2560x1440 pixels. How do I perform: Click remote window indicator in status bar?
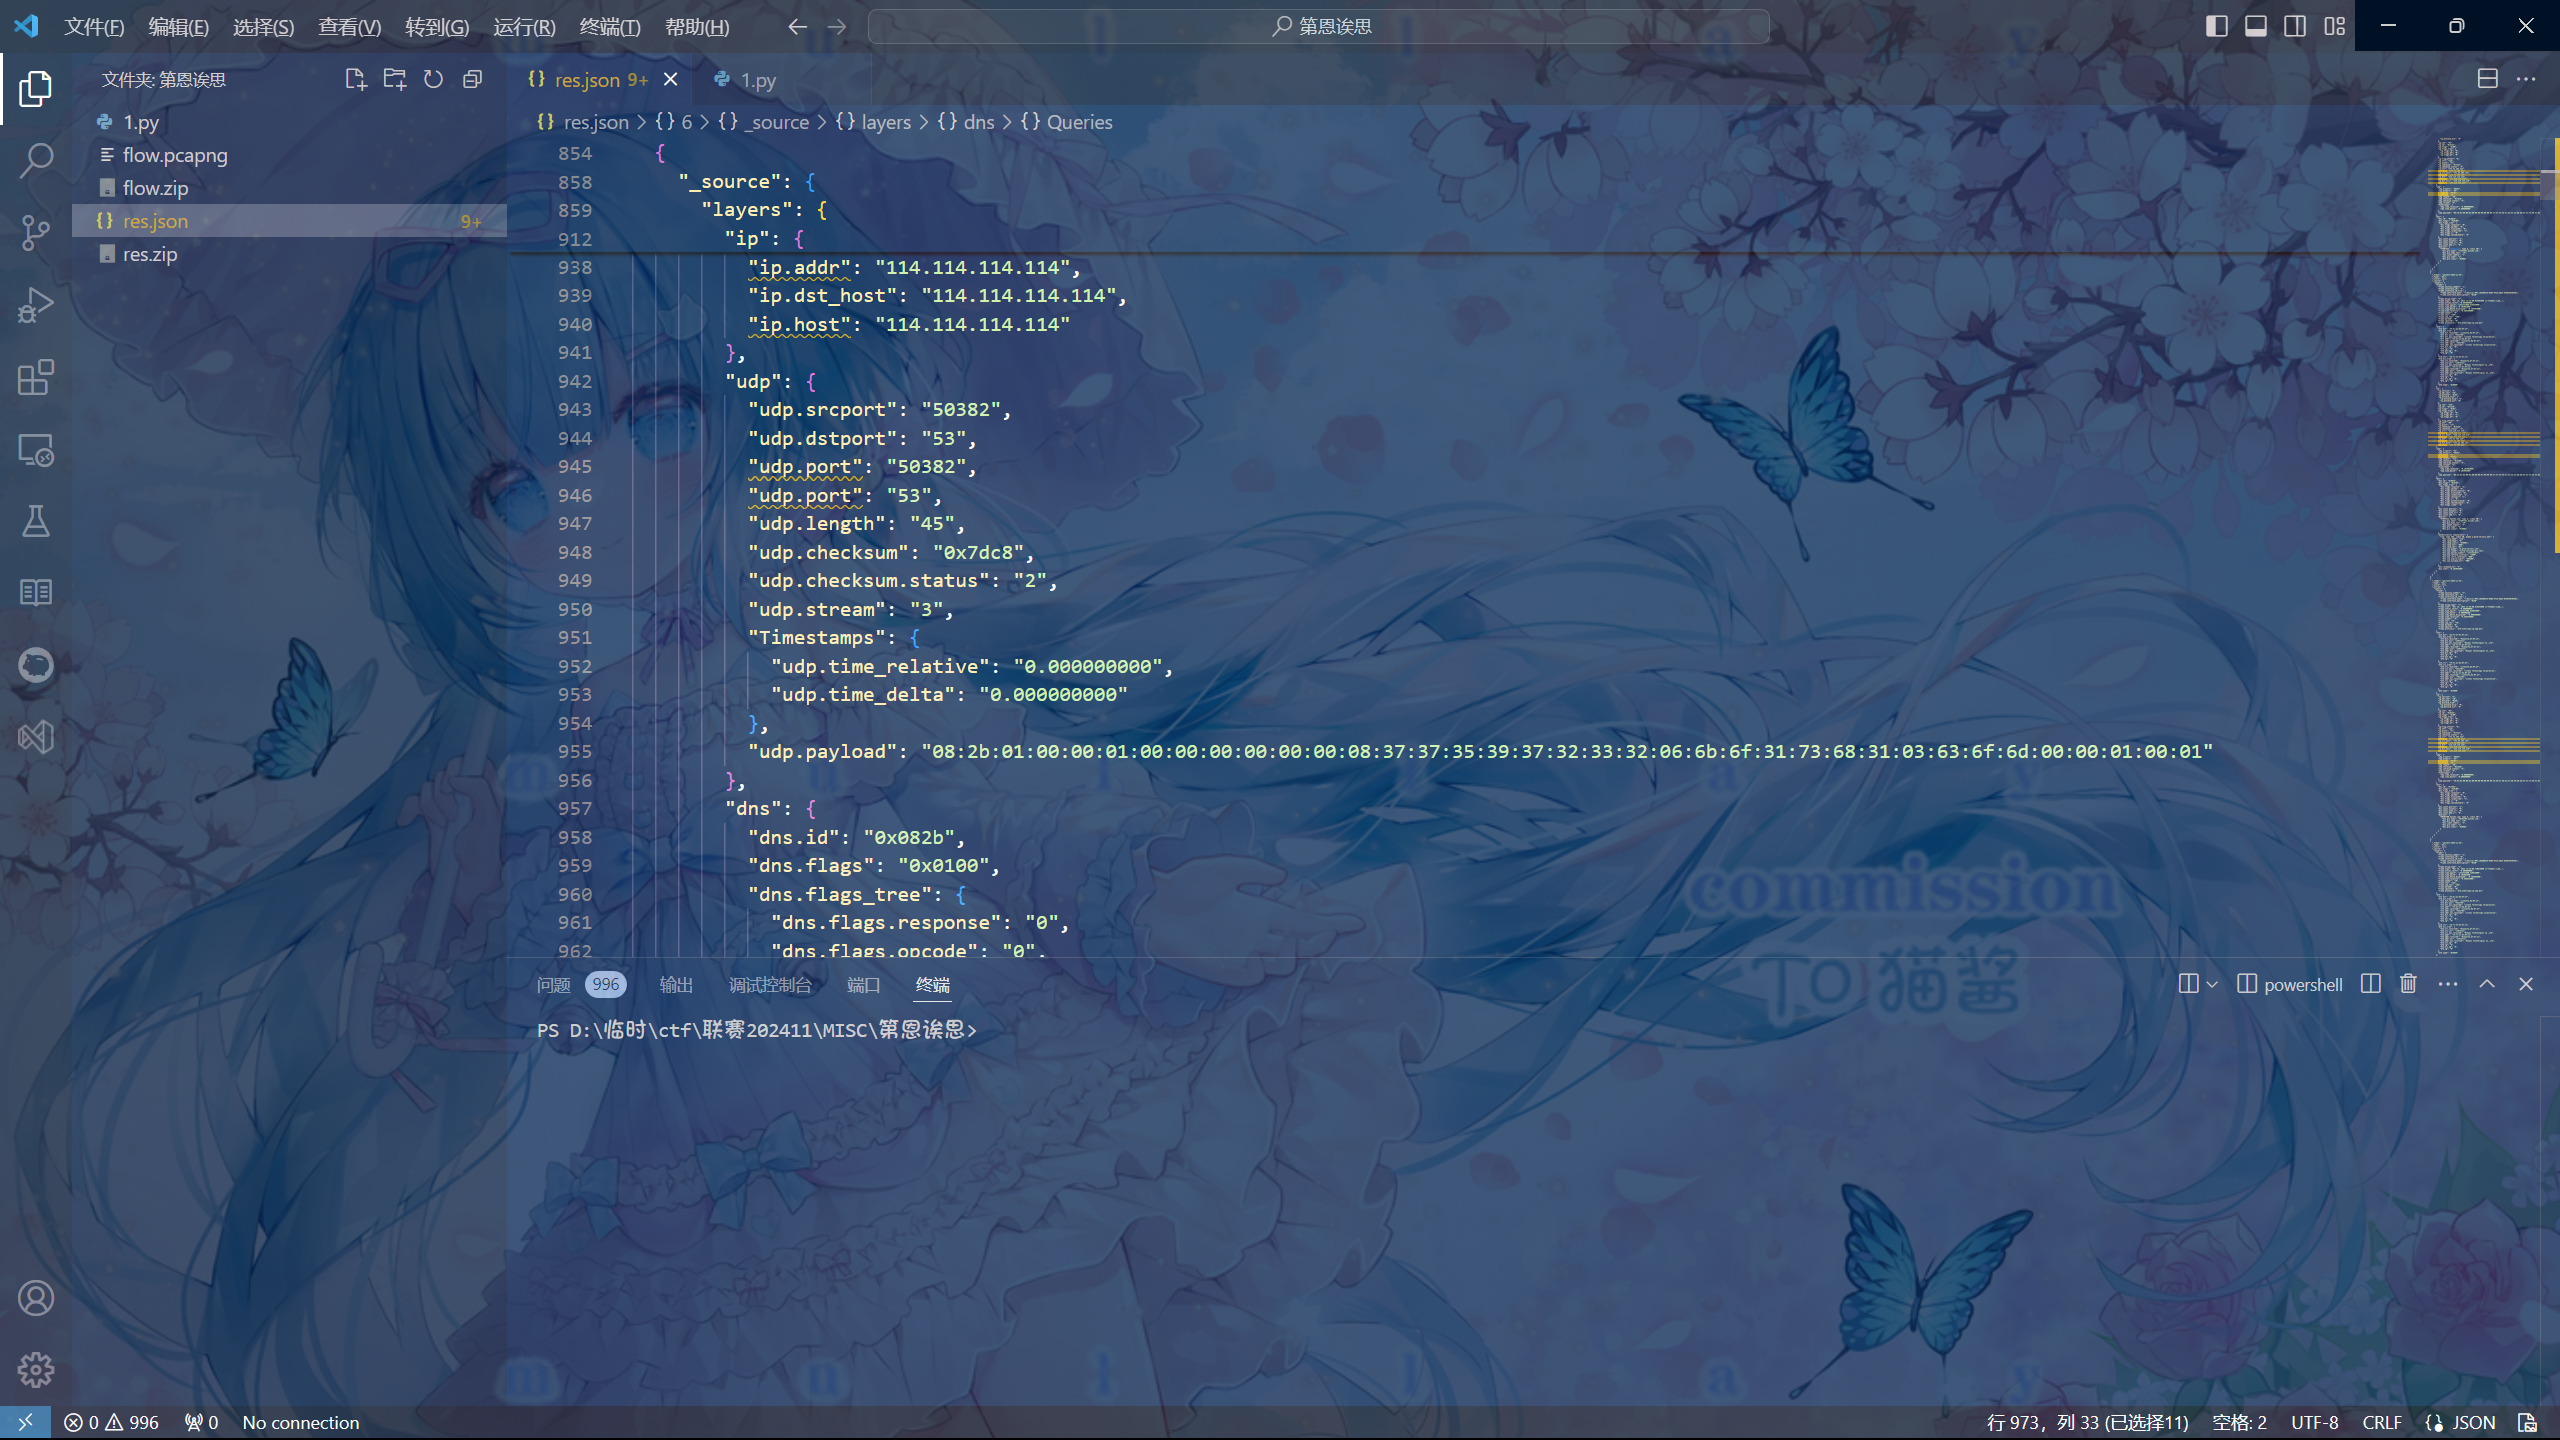[25, 1422]
